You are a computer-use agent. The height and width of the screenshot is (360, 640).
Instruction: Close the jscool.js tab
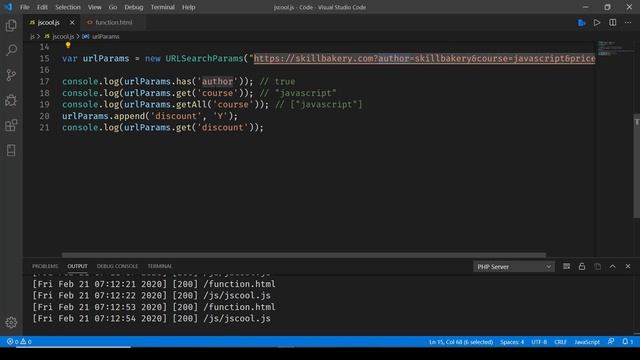pos(72,22)
